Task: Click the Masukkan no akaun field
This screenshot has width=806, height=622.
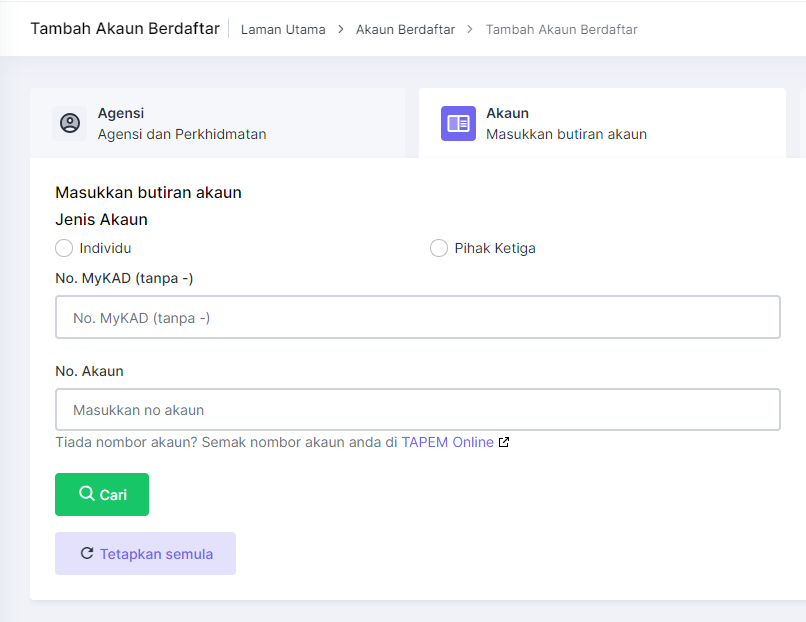Action: pyautogui.click(x=417, y=409)
